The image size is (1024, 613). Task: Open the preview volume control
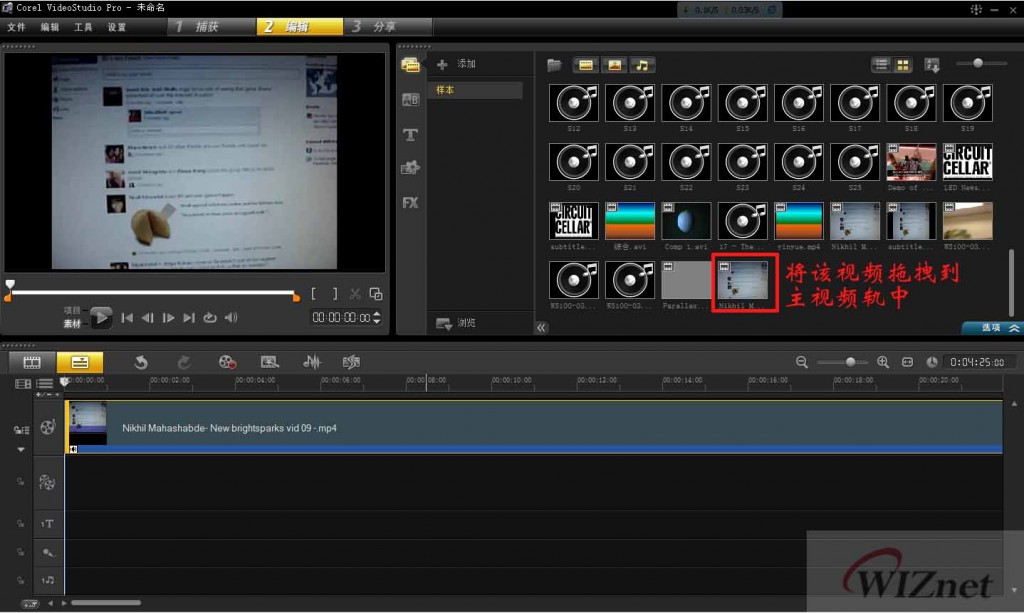[x=231, y=318]
